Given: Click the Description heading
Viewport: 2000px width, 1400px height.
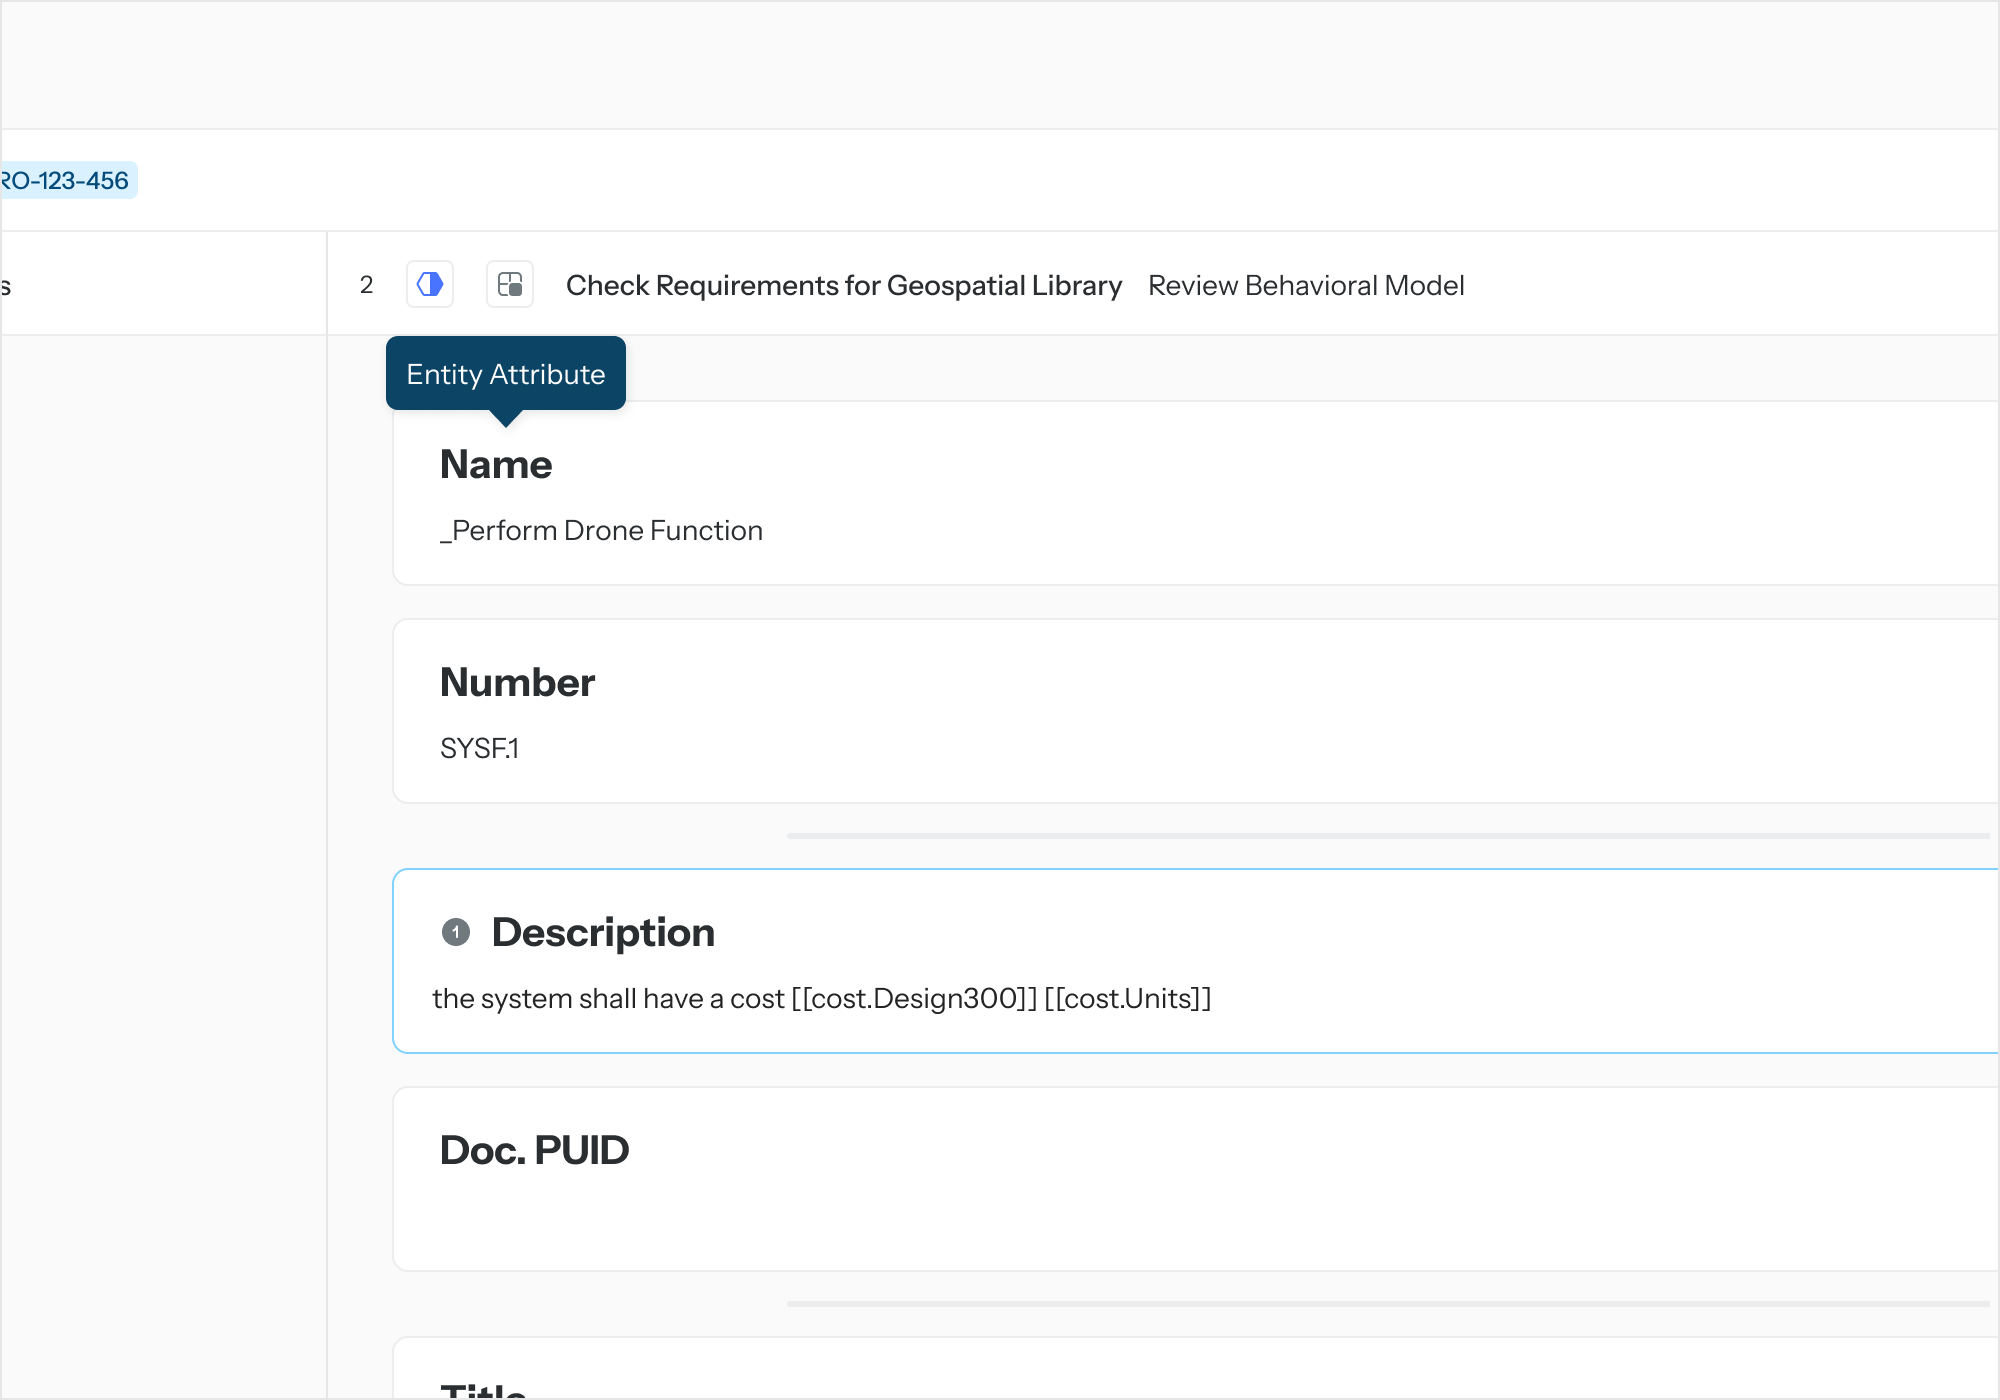Looking at the screenshot, I should click(x=603, y=932).
